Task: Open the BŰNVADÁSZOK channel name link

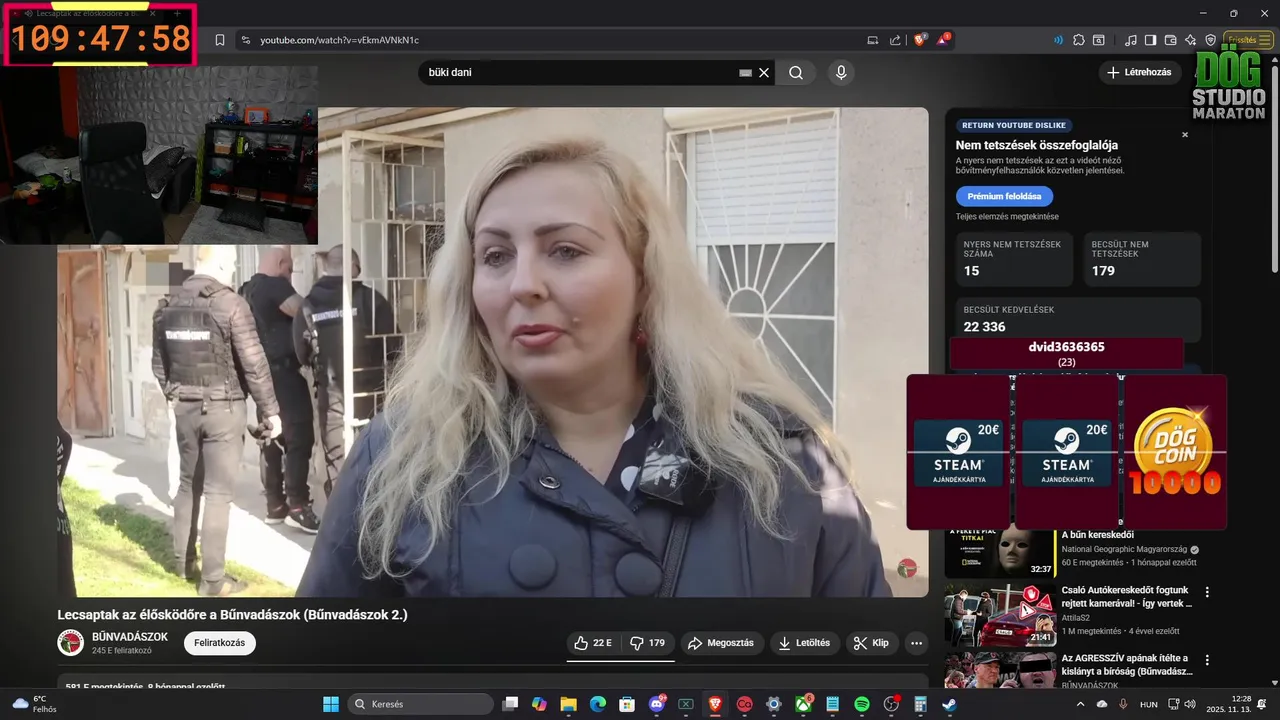Action: [x=130, y=637]
